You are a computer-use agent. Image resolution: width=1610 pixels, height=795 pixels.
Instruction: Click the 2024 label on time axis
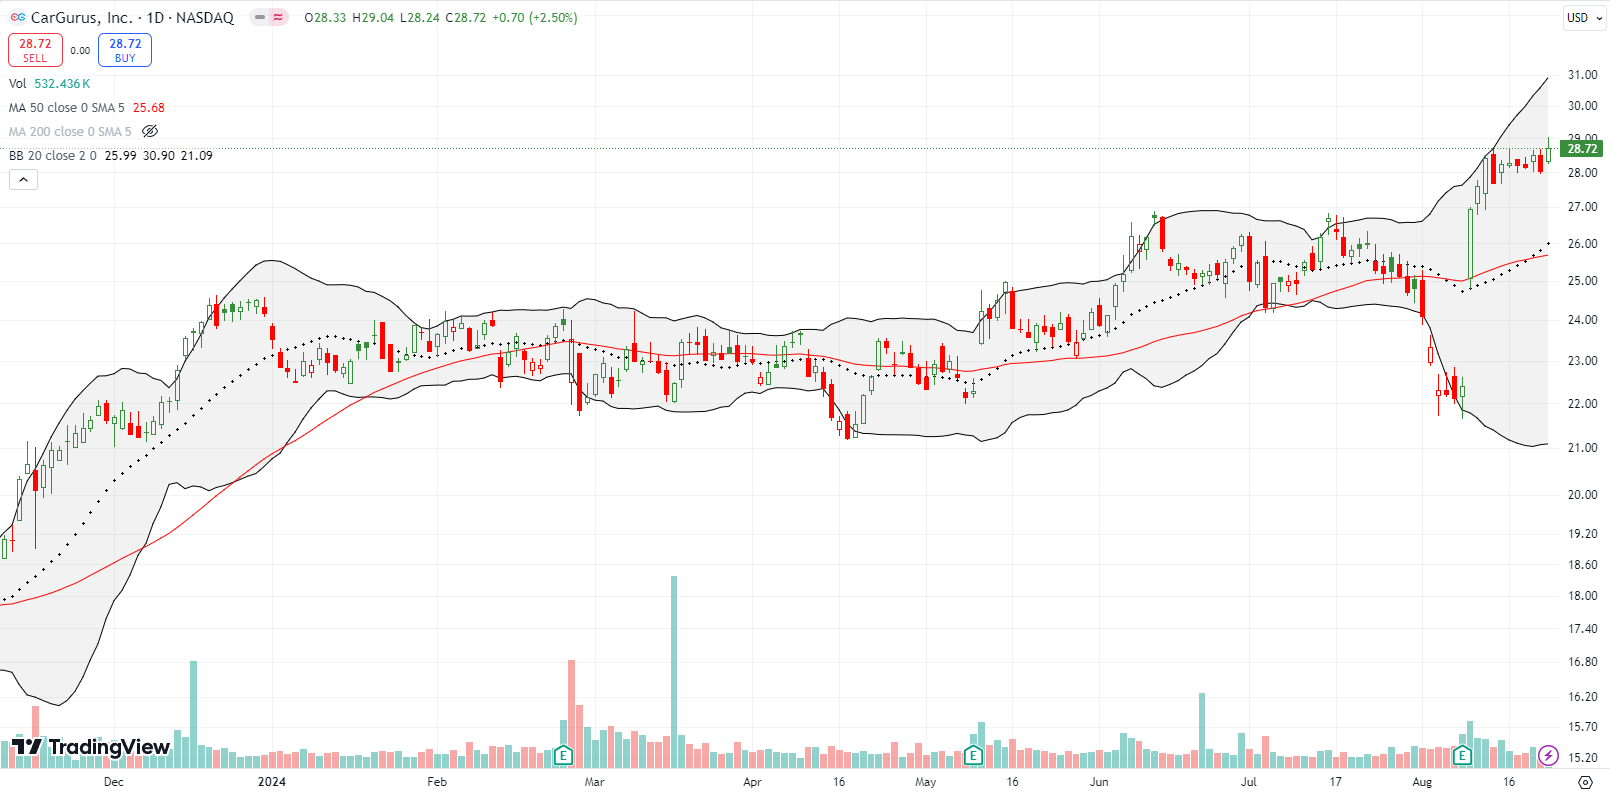272,782
